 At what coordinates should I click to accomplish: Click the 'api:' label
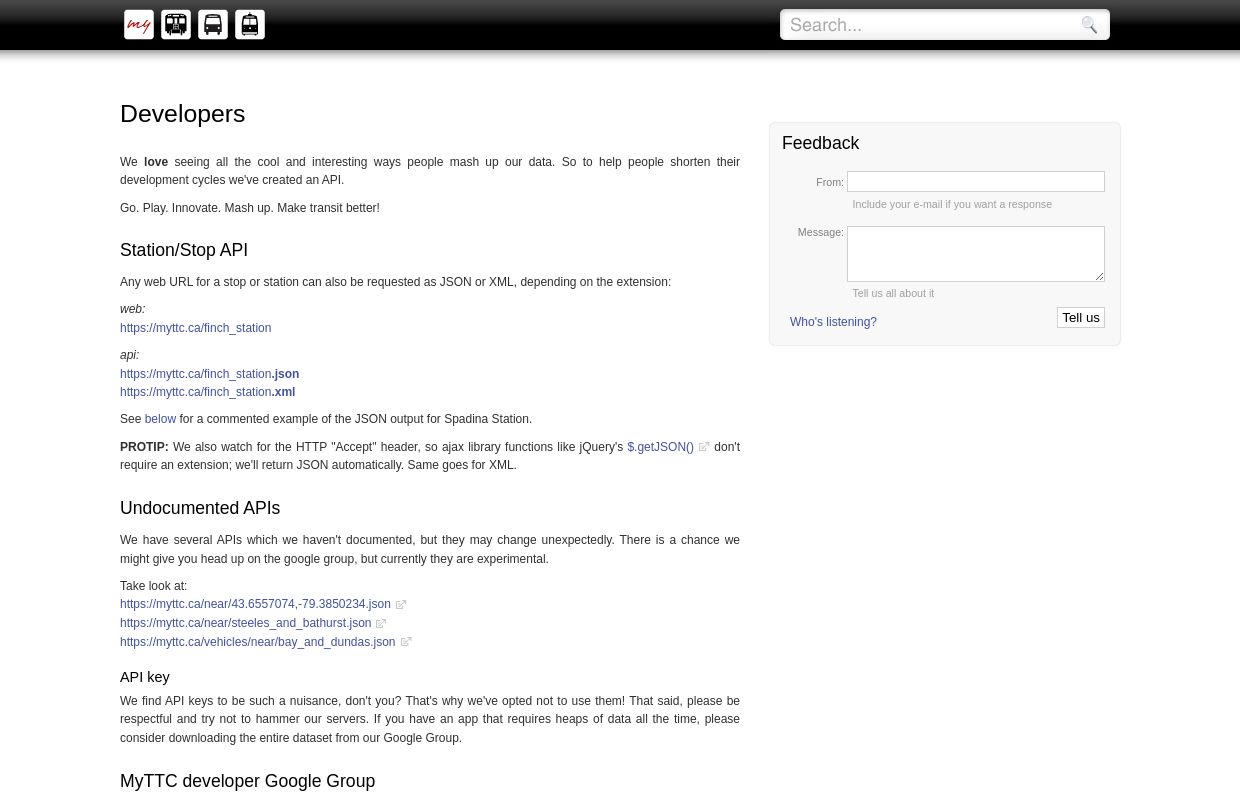click(130, 355)
